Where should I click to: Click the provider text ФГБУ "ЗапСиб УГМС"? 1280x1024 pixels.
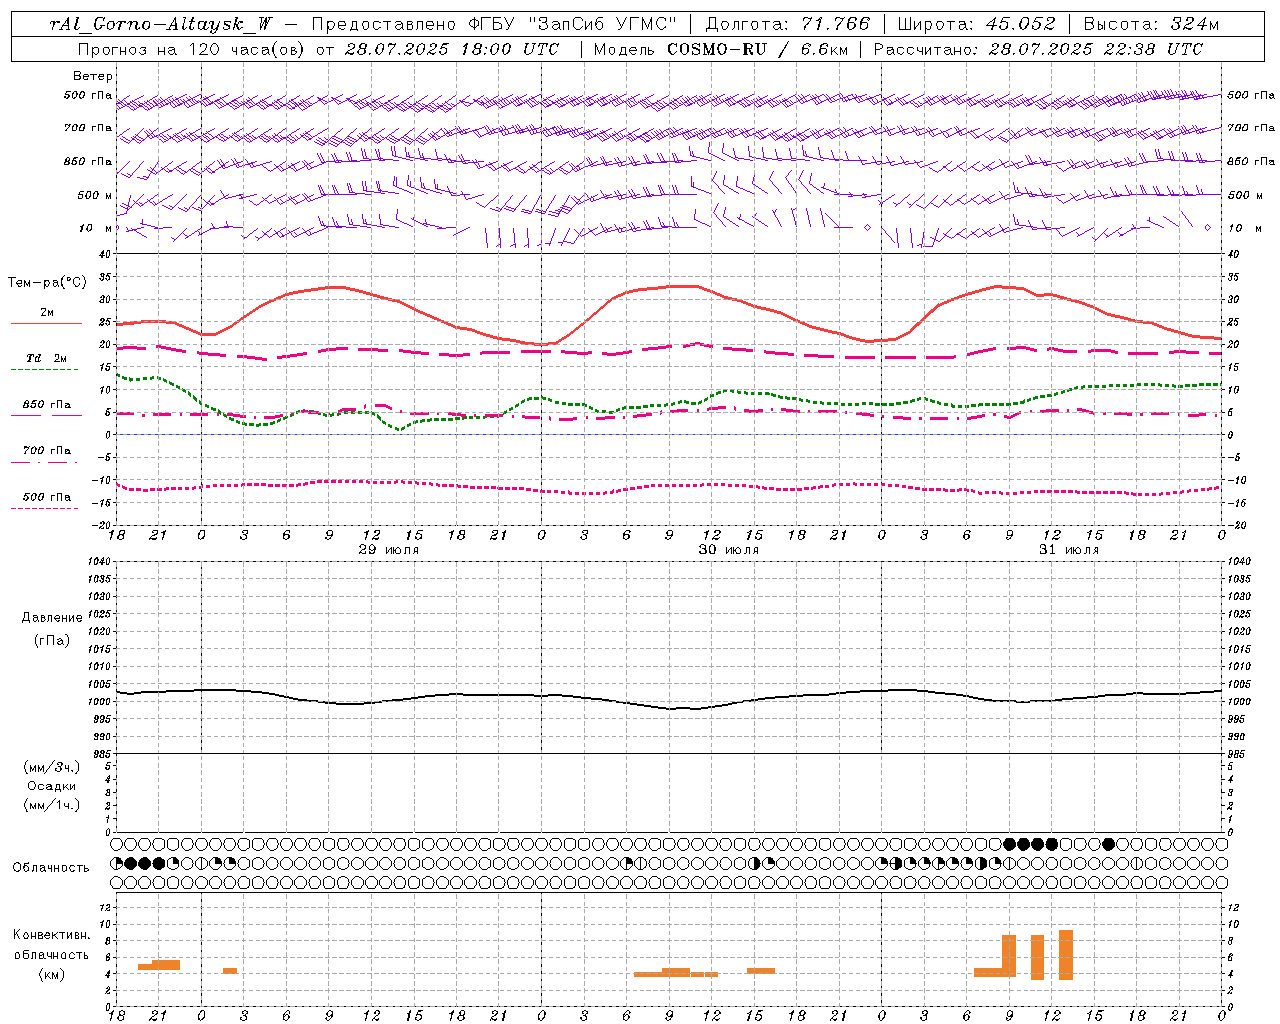click(x=573, y=24)
